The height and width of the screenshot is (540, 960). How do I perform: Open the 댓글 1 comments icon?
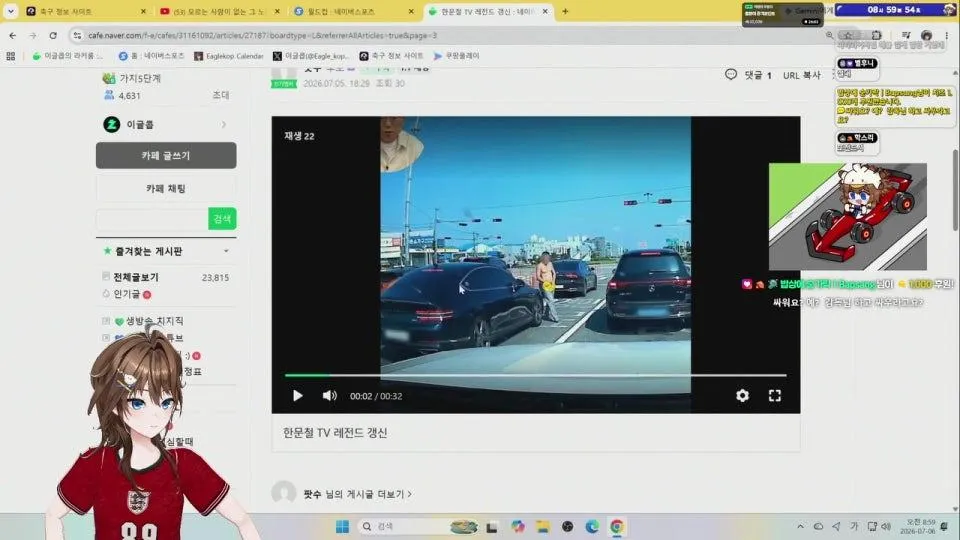click(730, 75)
